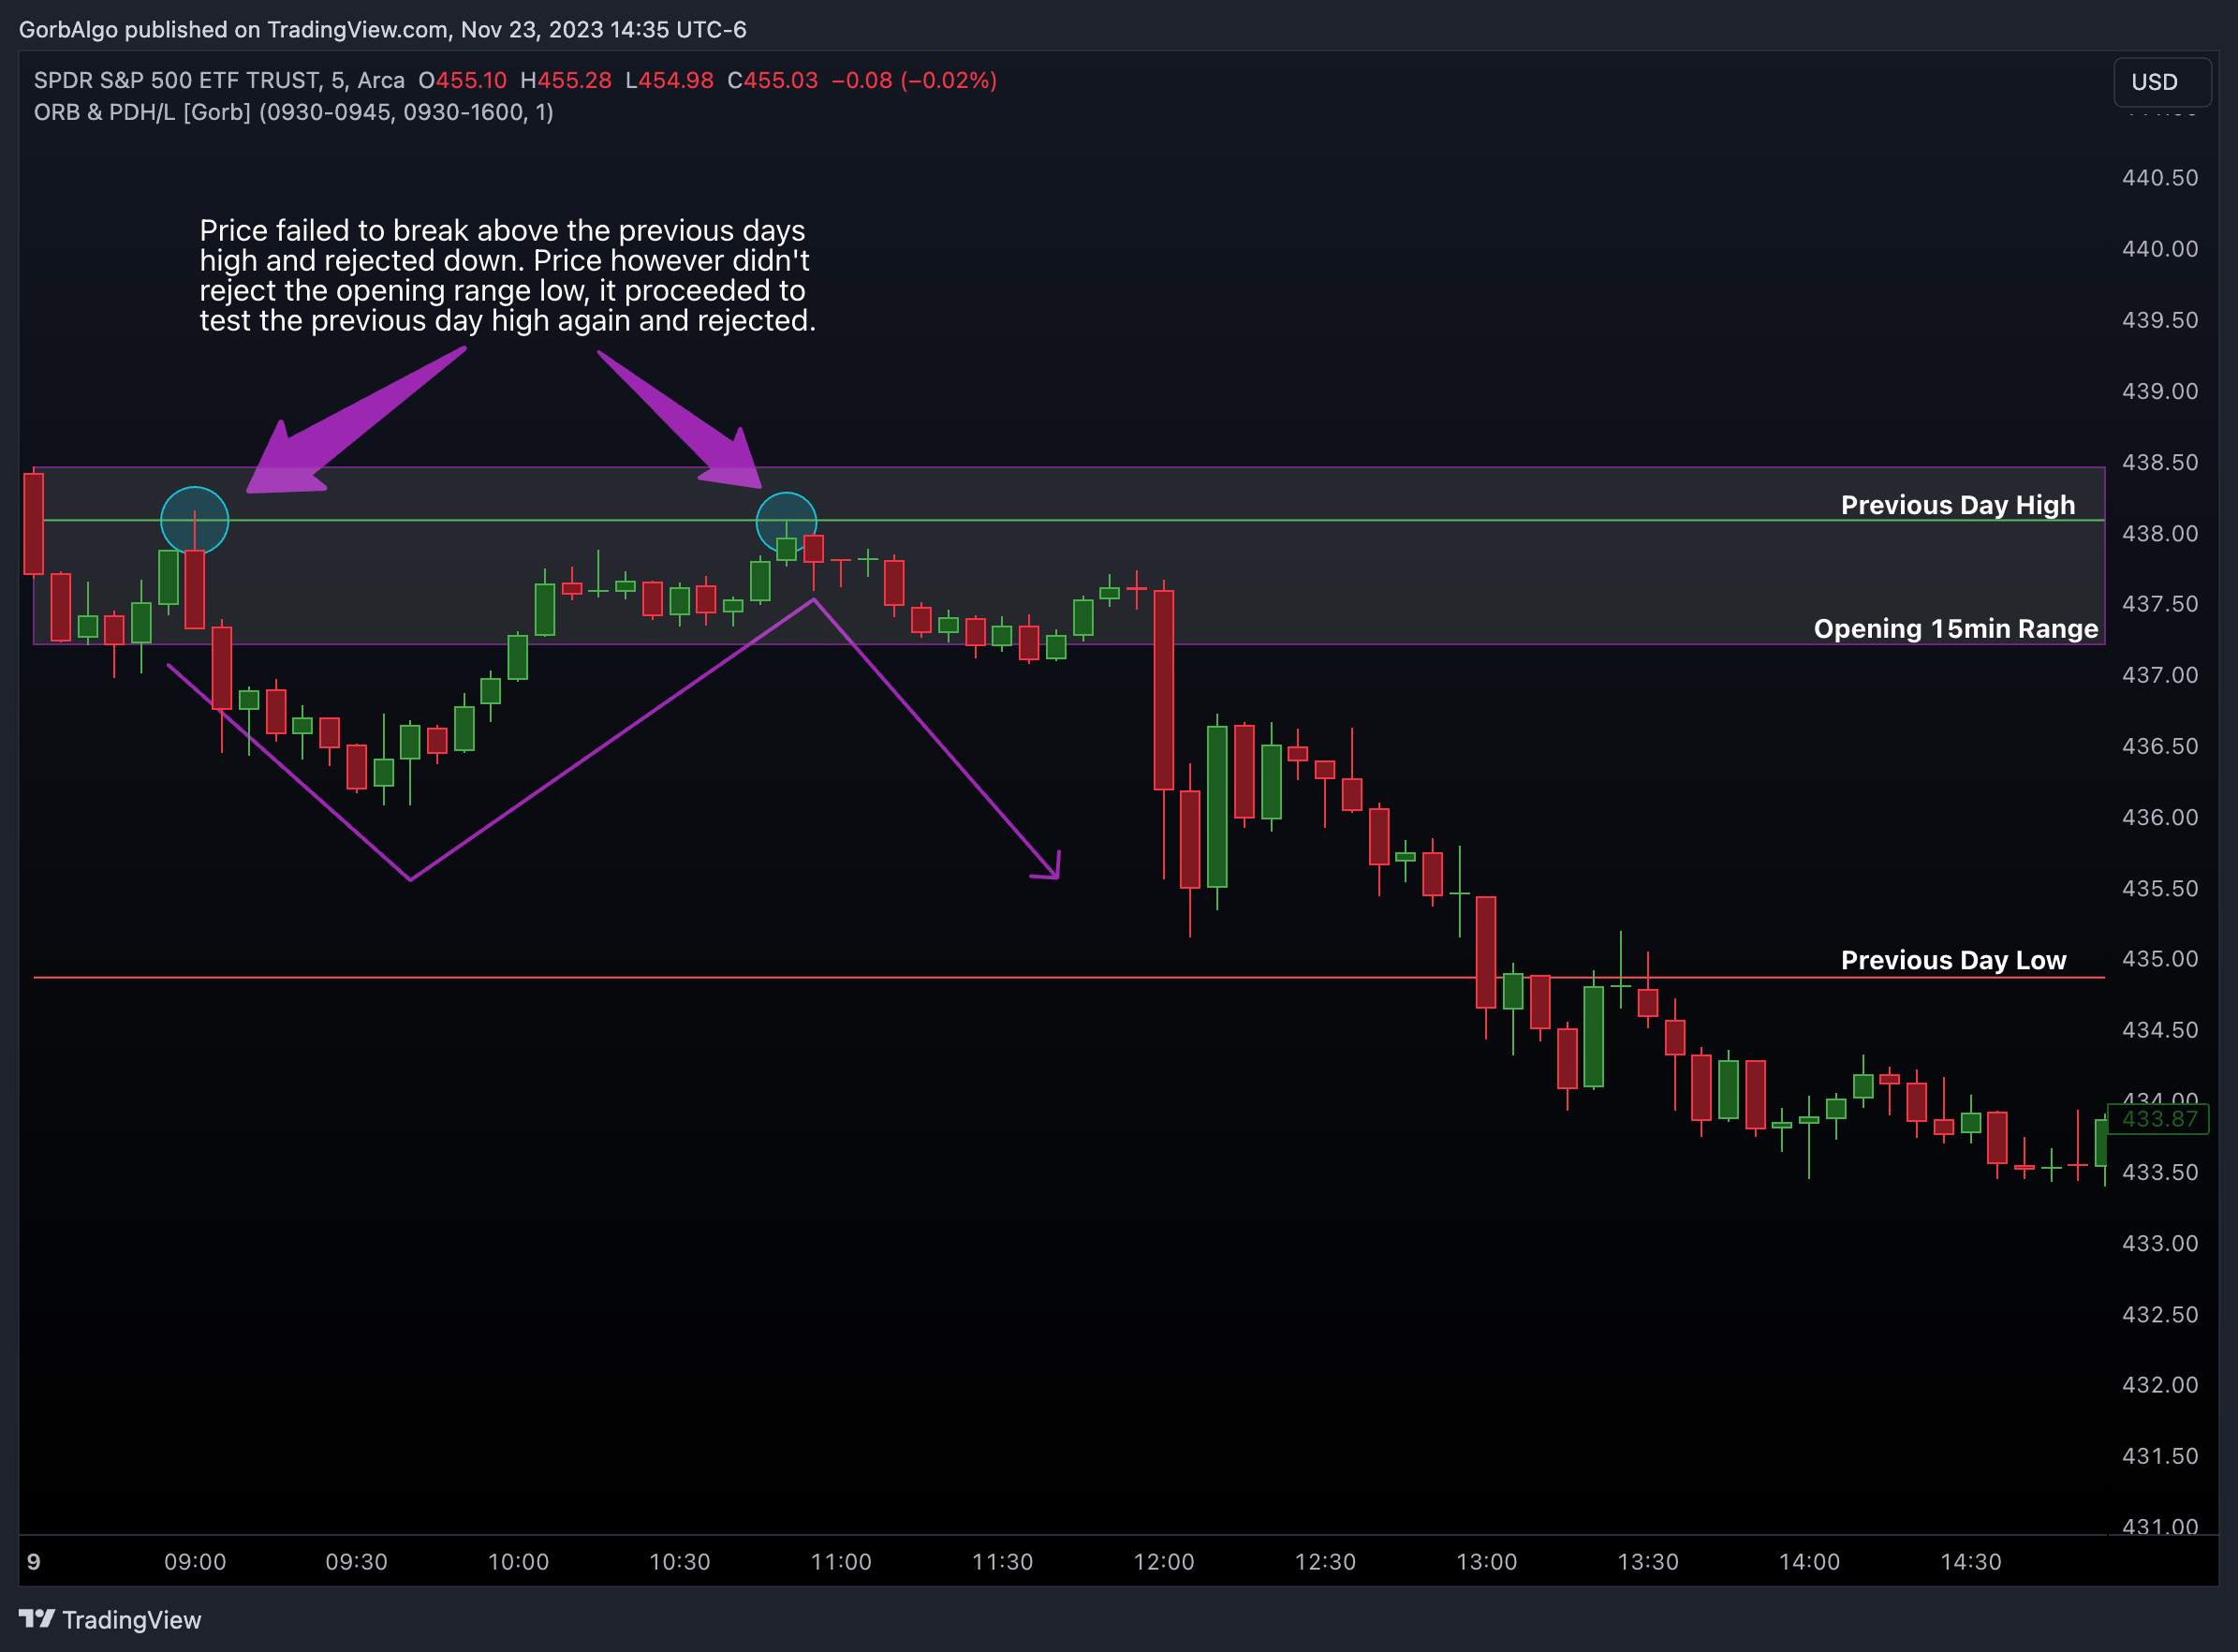Click the 438.00 price axis label
Viewport: 2238px width, 1652px height.
[2159, 533]
